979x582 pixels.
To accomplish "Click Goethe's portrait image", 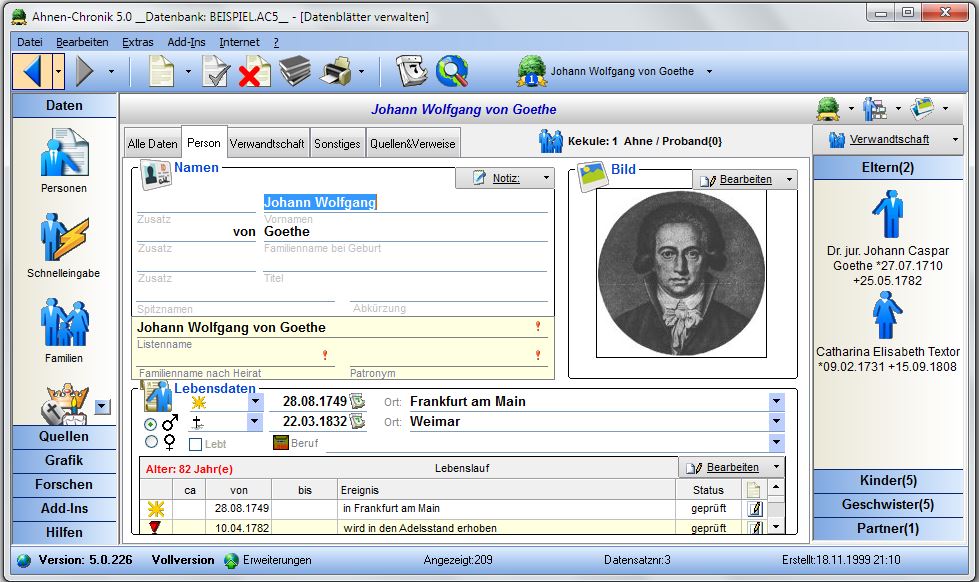I will point(681,274).
